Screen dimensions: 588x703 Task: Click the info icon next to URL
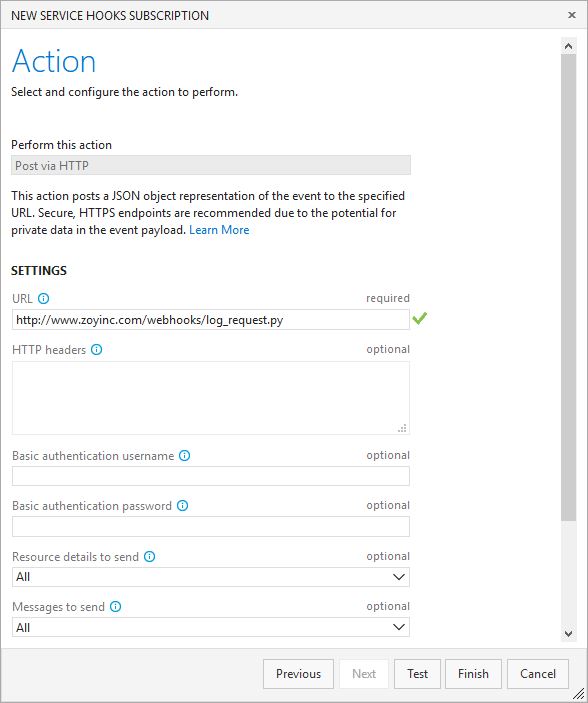tap(44, 299)
